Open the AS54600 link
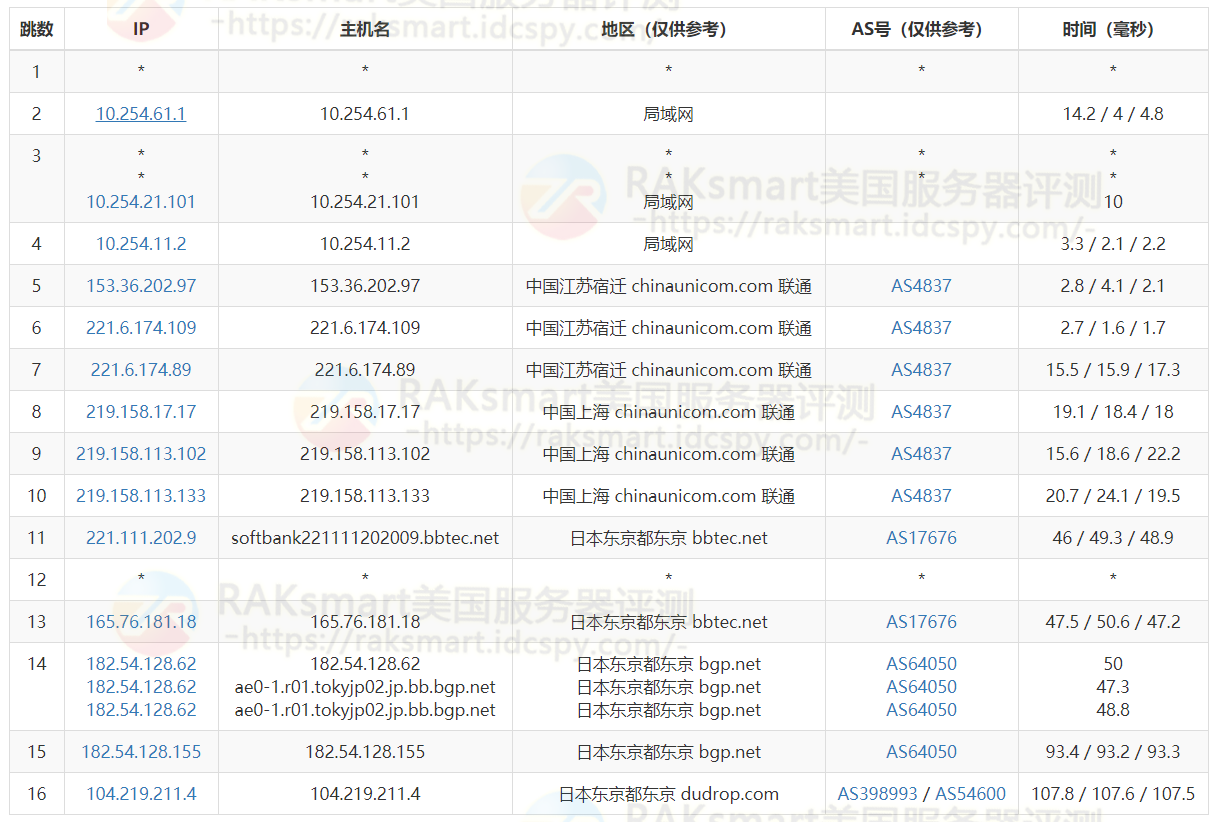The image size is (1215, 822). (970, 794)
